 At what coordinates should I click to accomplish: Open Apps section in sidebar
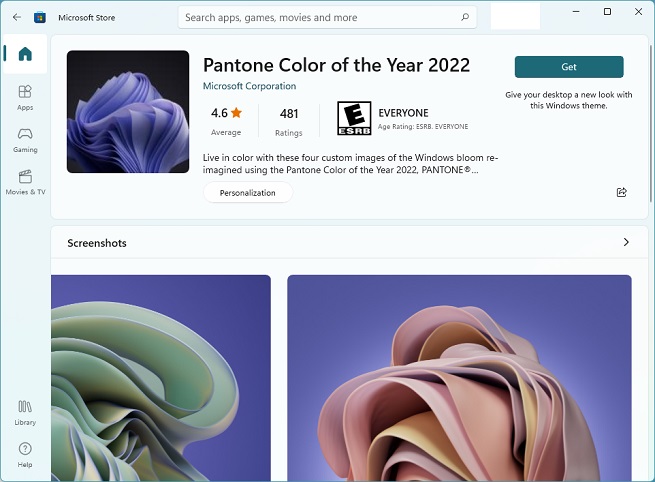pyautogui.click(x=25, y=98)
